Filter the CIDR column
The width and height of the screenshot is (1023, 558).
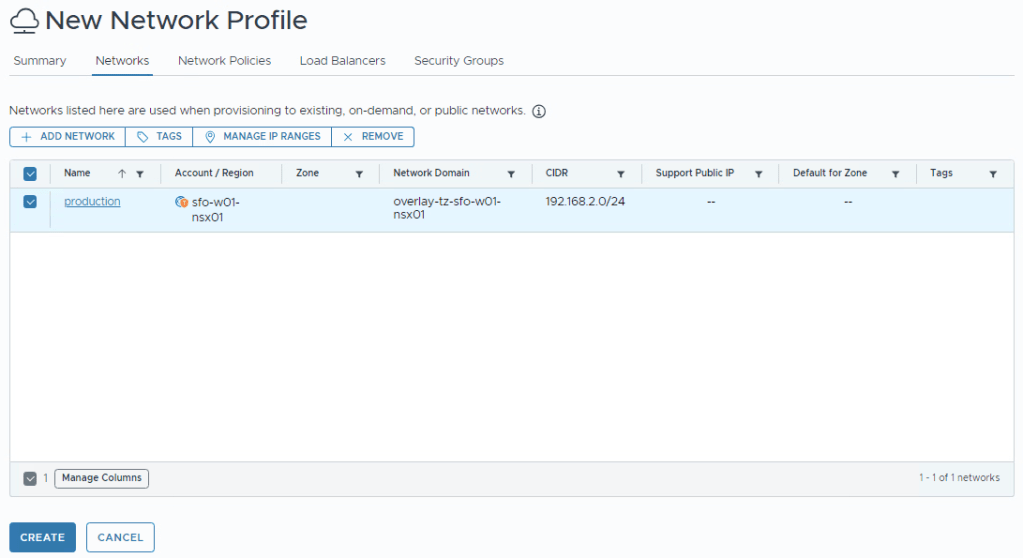click(x=621, y=174)
